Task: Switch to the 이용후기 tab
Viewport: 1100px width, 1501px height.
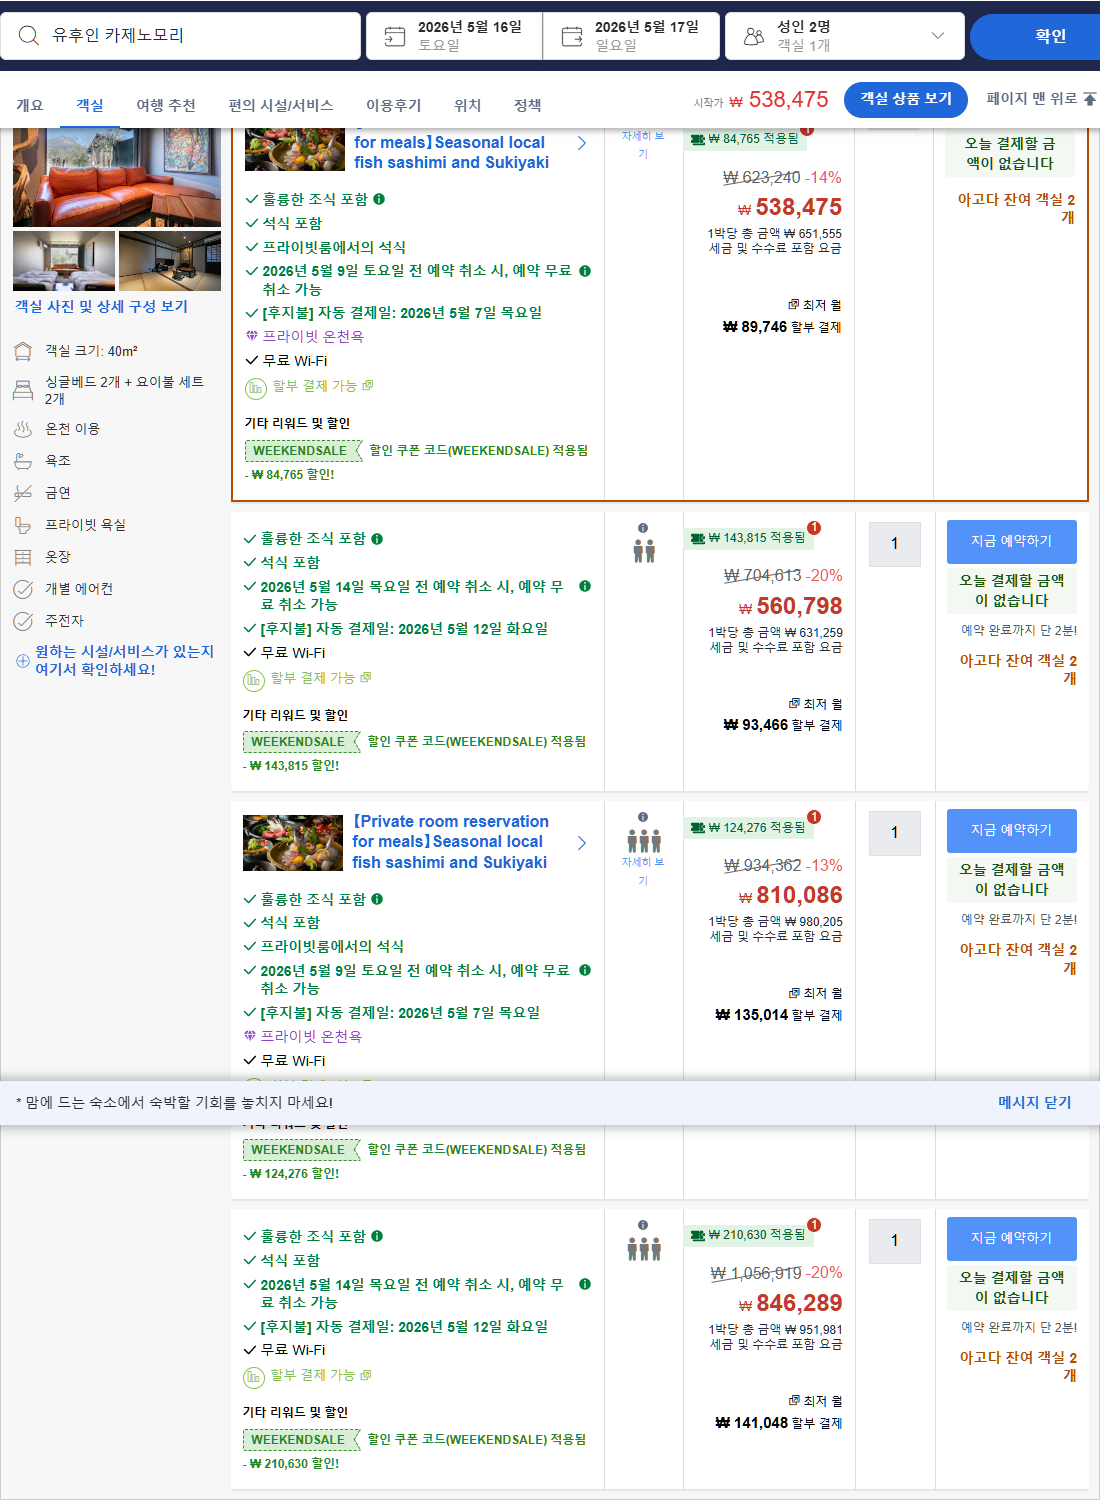Action: 392,105
